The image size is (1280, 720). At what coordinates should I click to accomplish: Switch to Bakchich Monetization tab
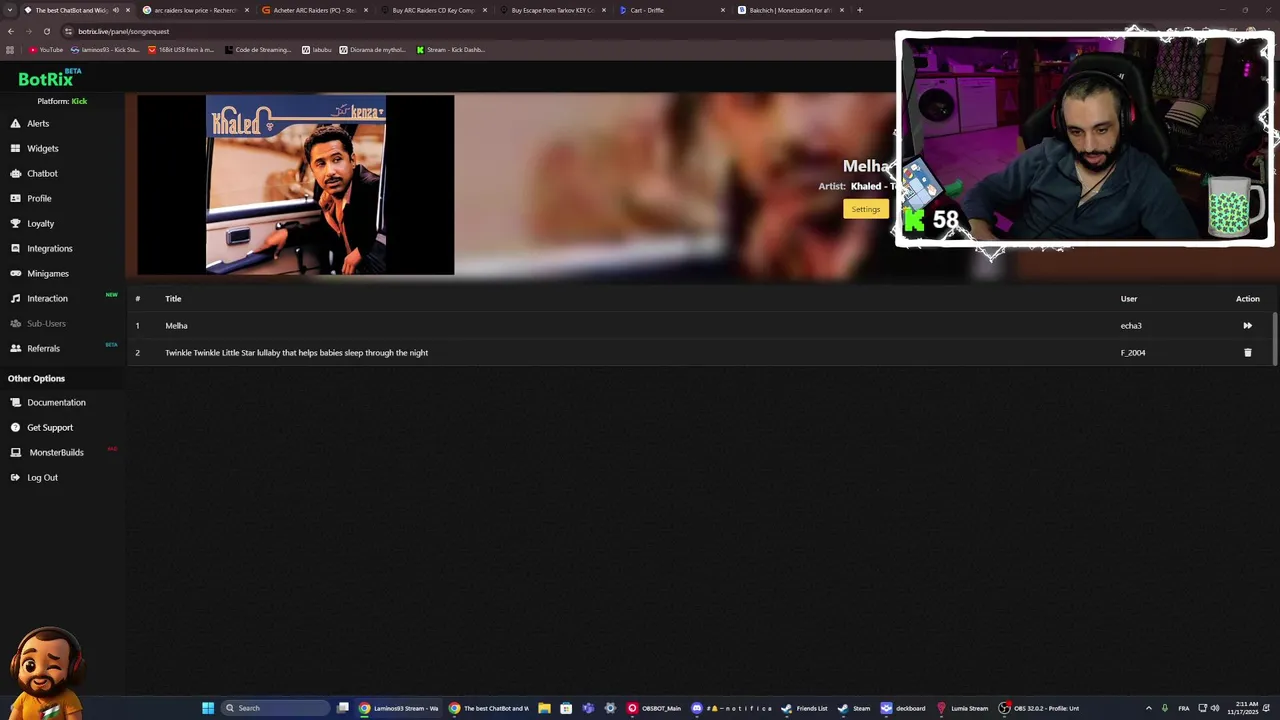pos(790,10)
